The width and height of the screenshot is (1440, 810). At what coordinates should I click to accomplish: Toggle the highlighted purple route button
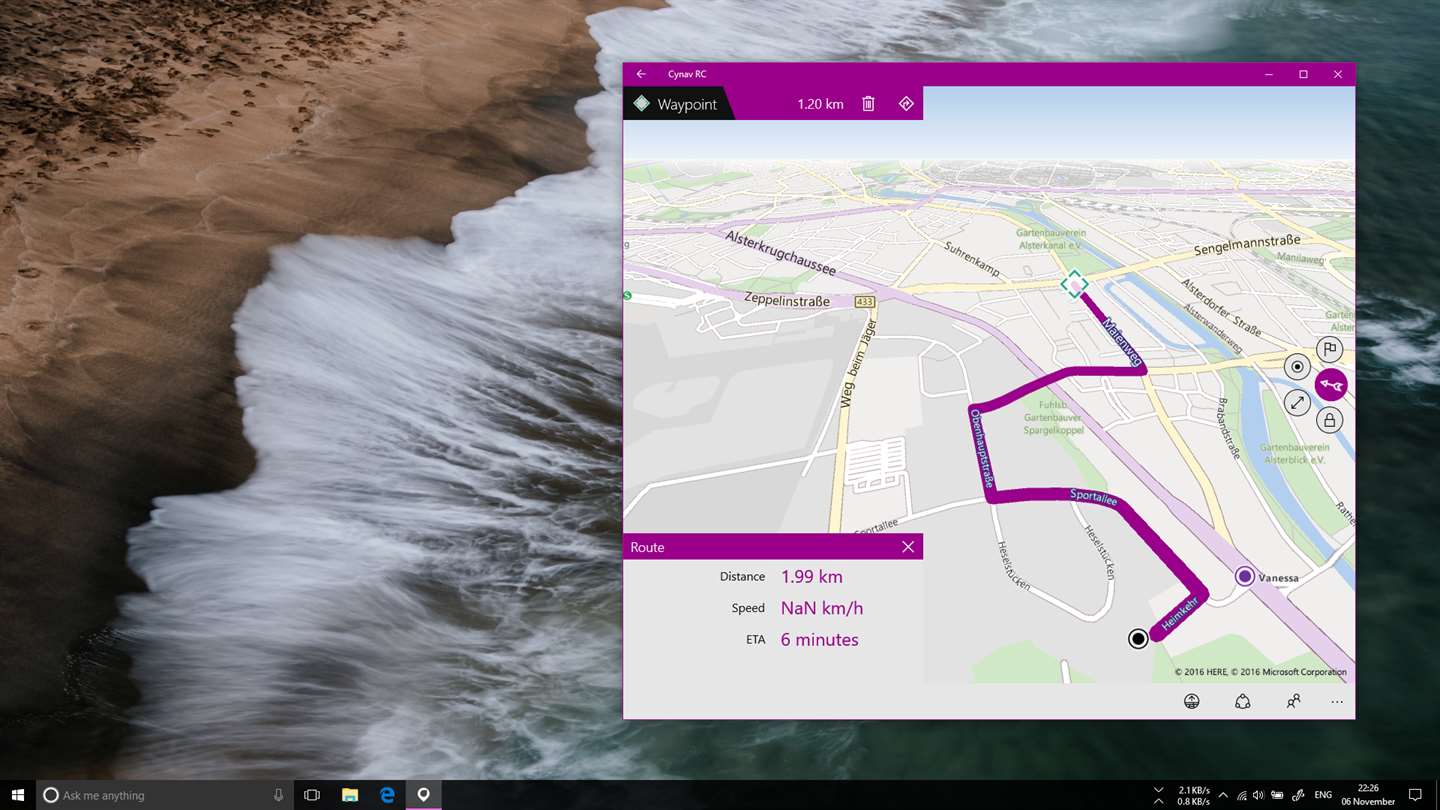[x=1331, y=384]
